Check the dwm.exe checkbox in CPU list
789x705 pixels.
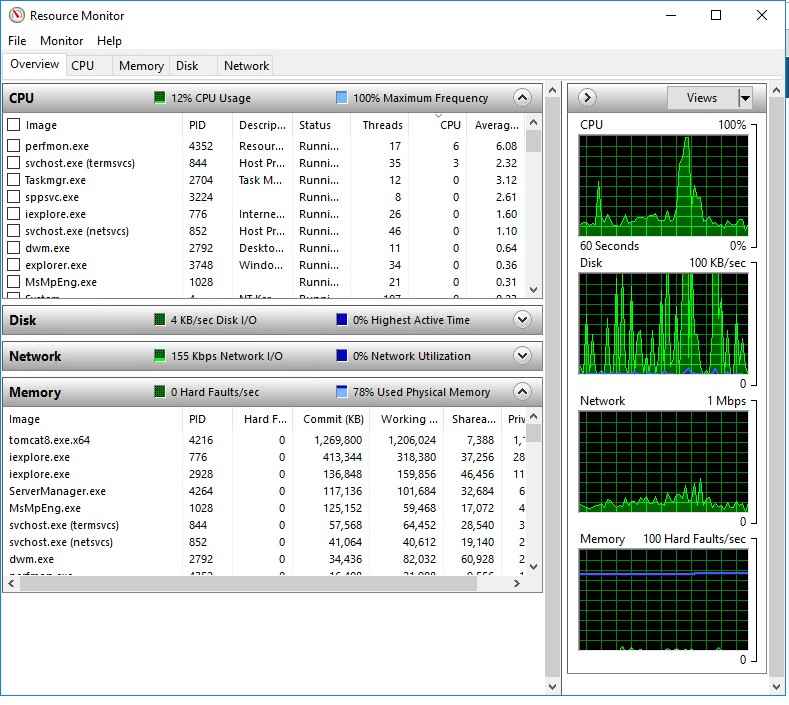click(x=14, y=248)
